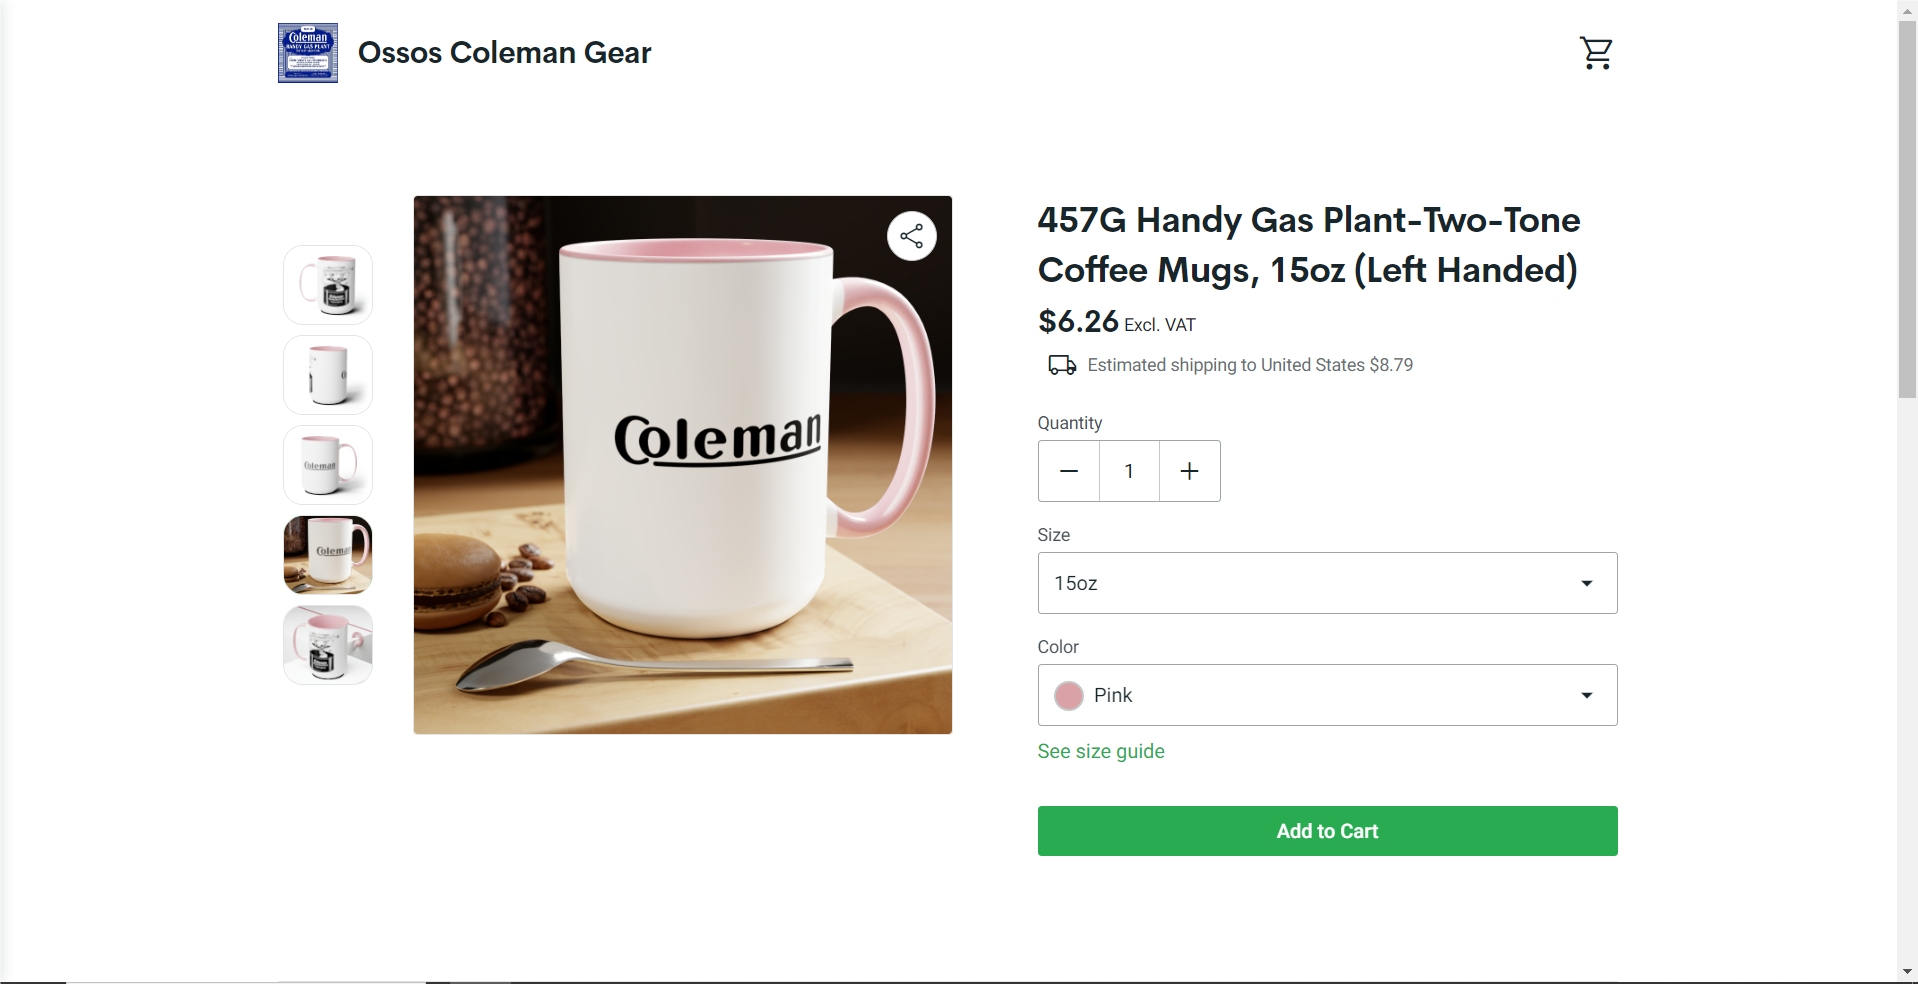This screenshot has width=1918, height=984.
Task: Open the See size guide link
Action: (x=1100, y=751)
